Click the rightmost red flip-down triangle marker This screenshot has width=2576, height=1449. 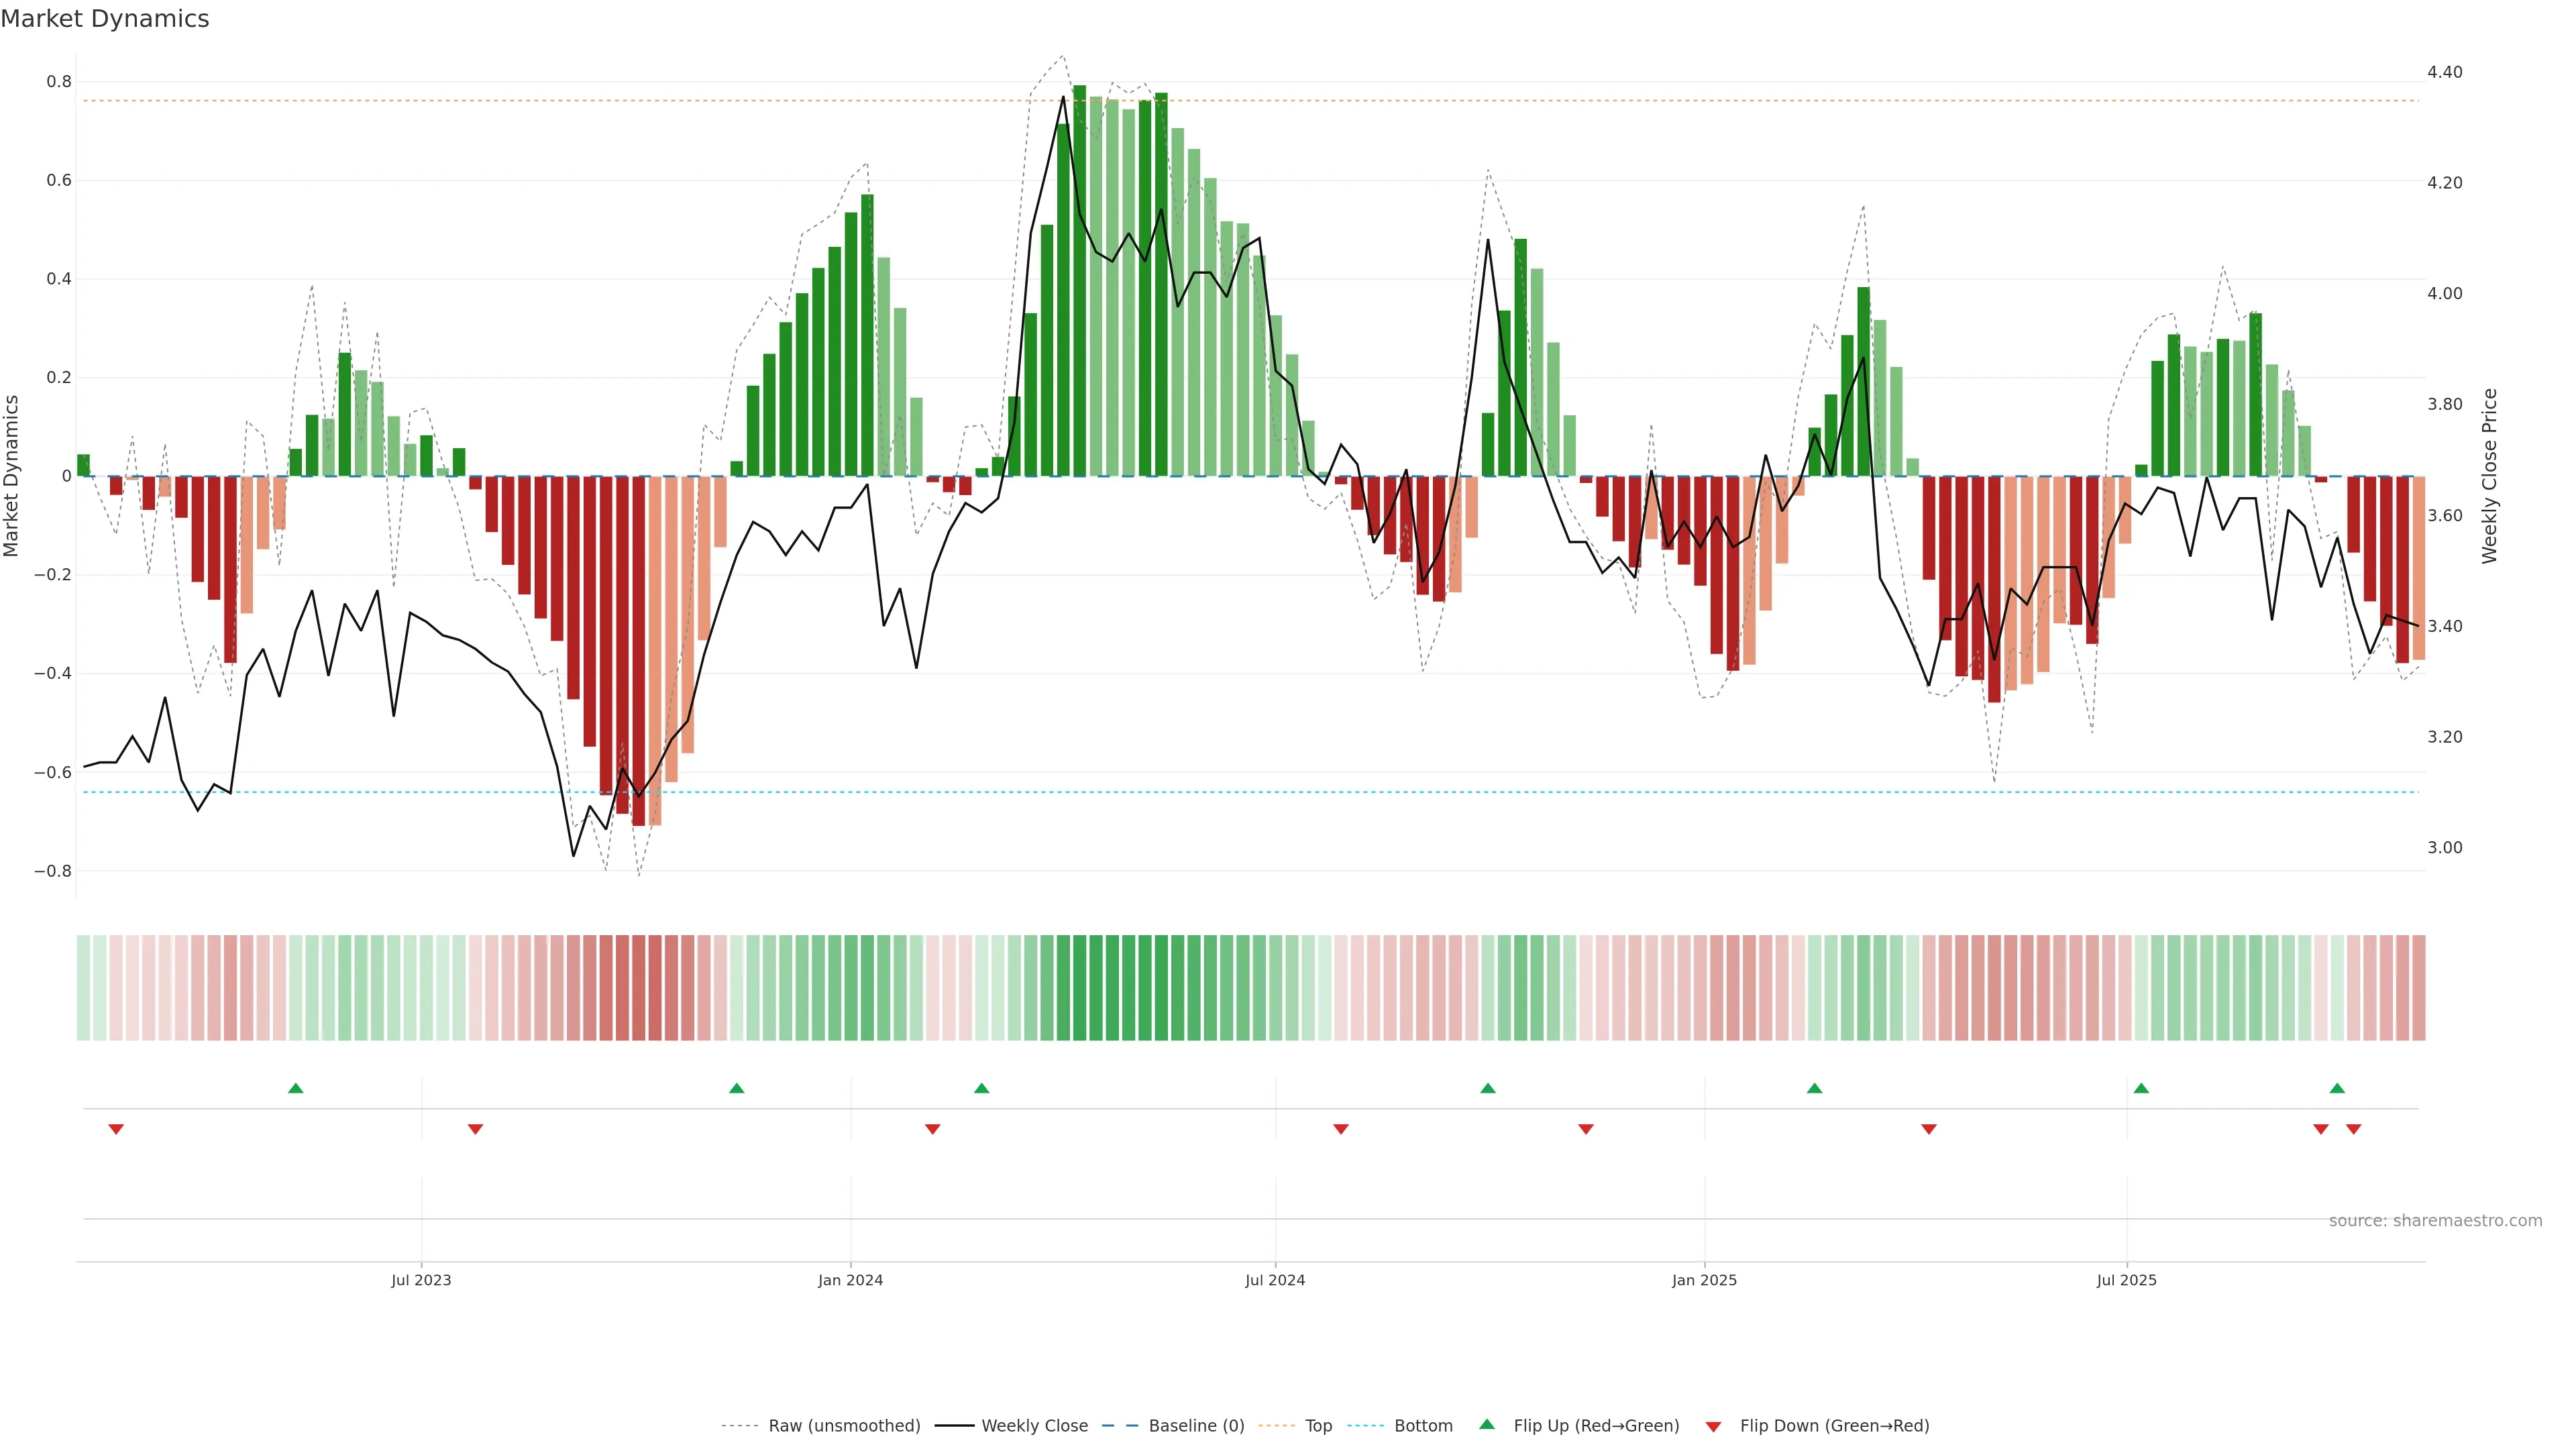click(2353, 1129)
